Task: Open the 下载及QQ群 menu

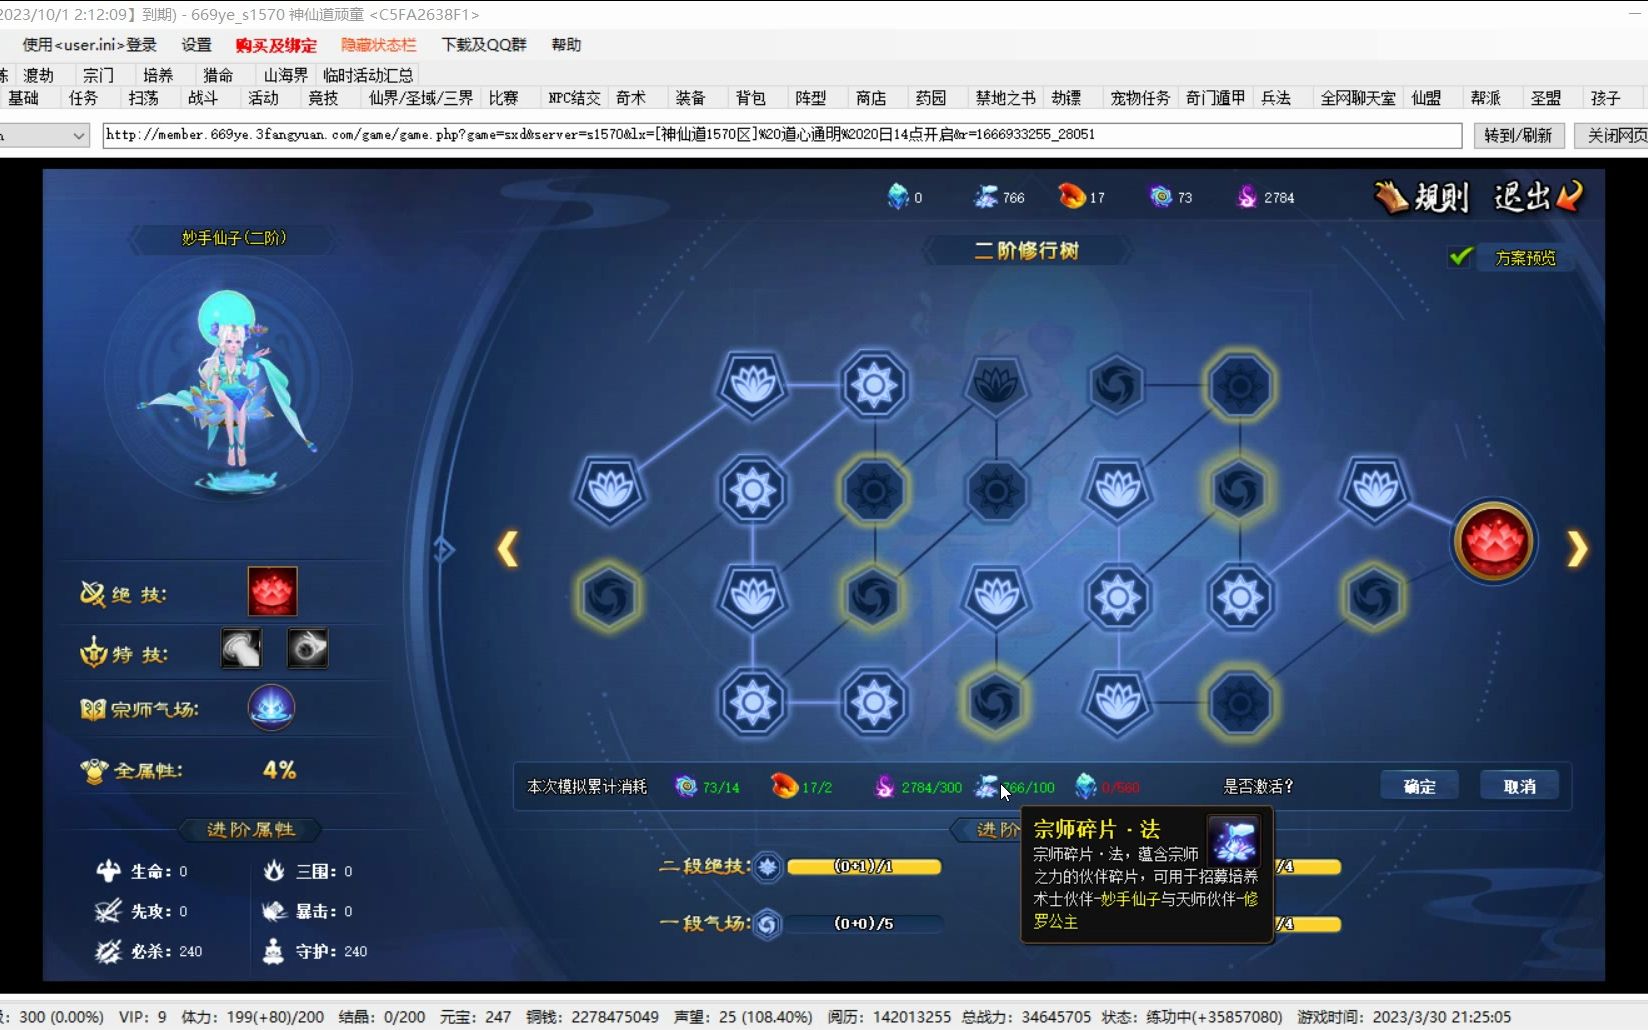Action: (x=484, y=45)
